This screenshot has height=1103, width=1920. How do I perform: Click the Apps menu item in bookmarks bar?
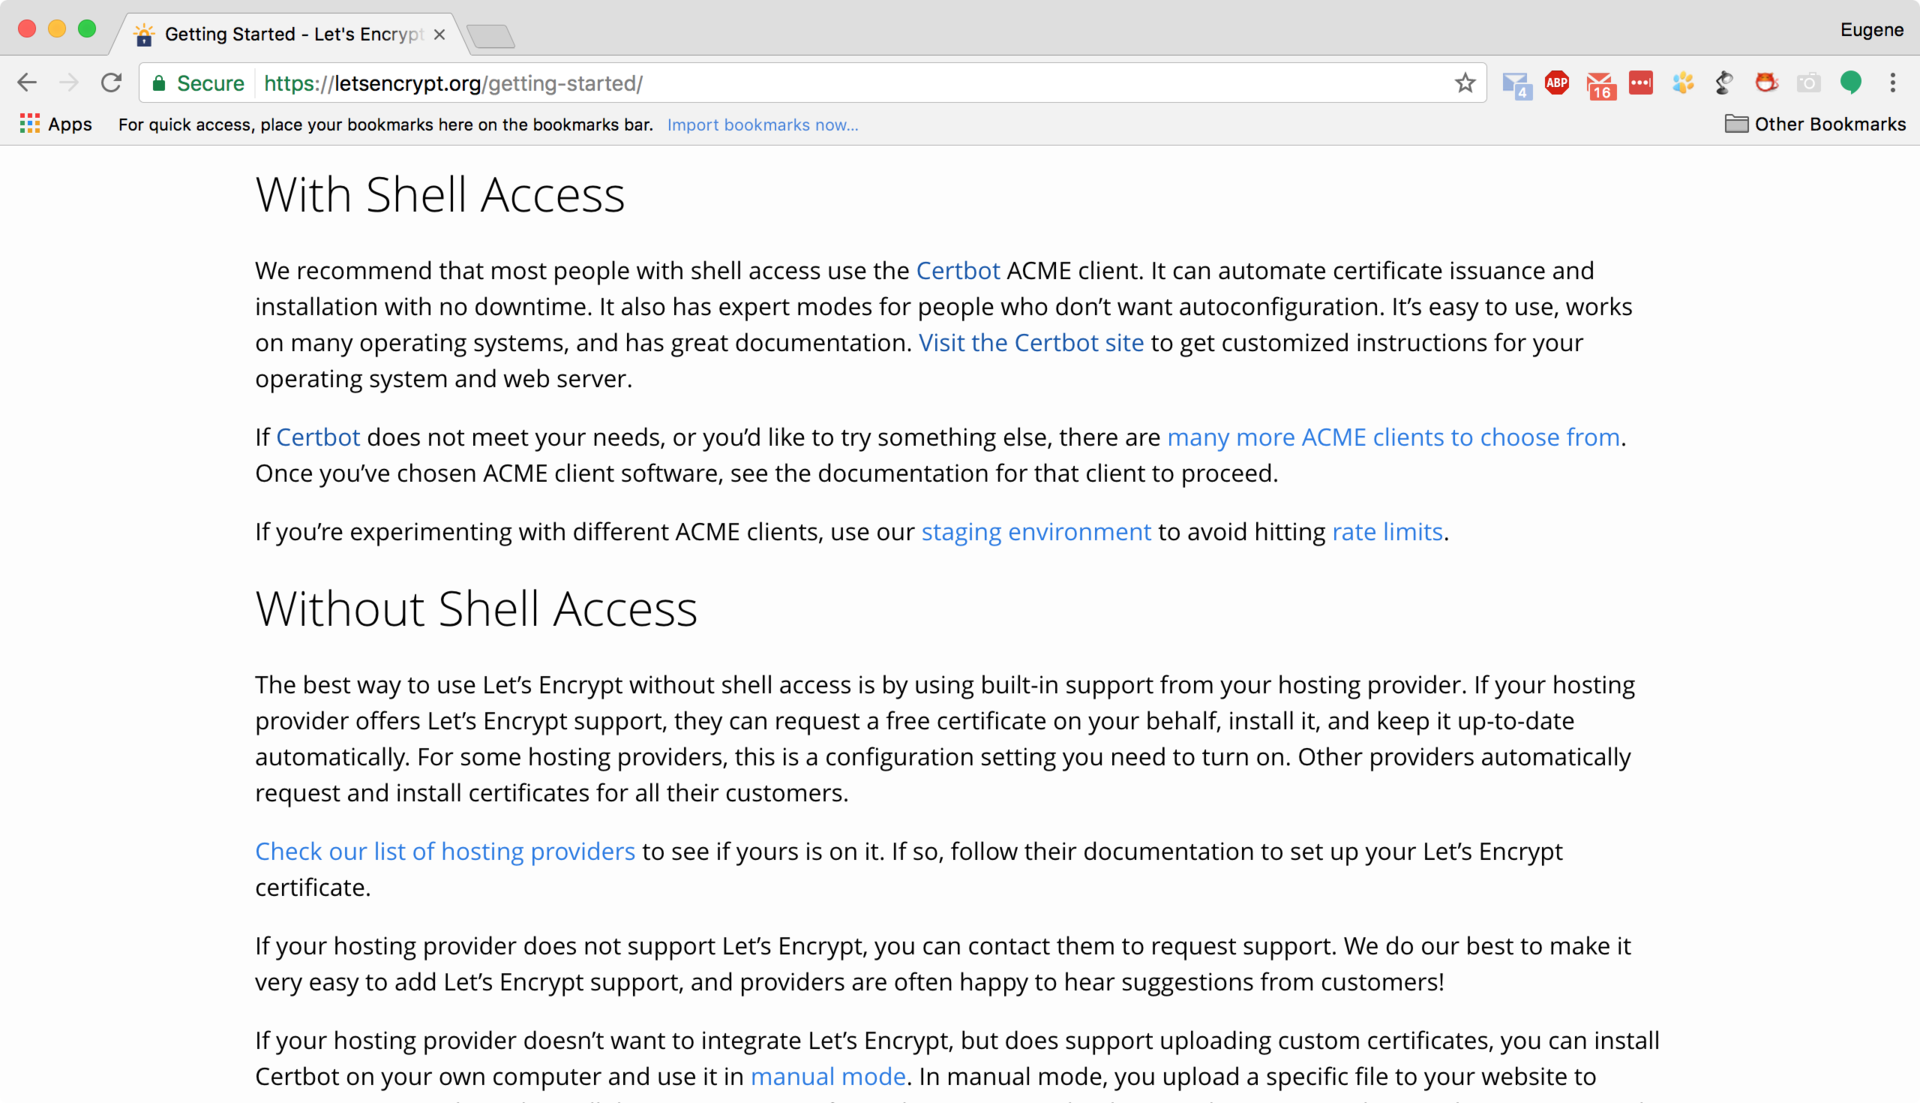(53, 123)
